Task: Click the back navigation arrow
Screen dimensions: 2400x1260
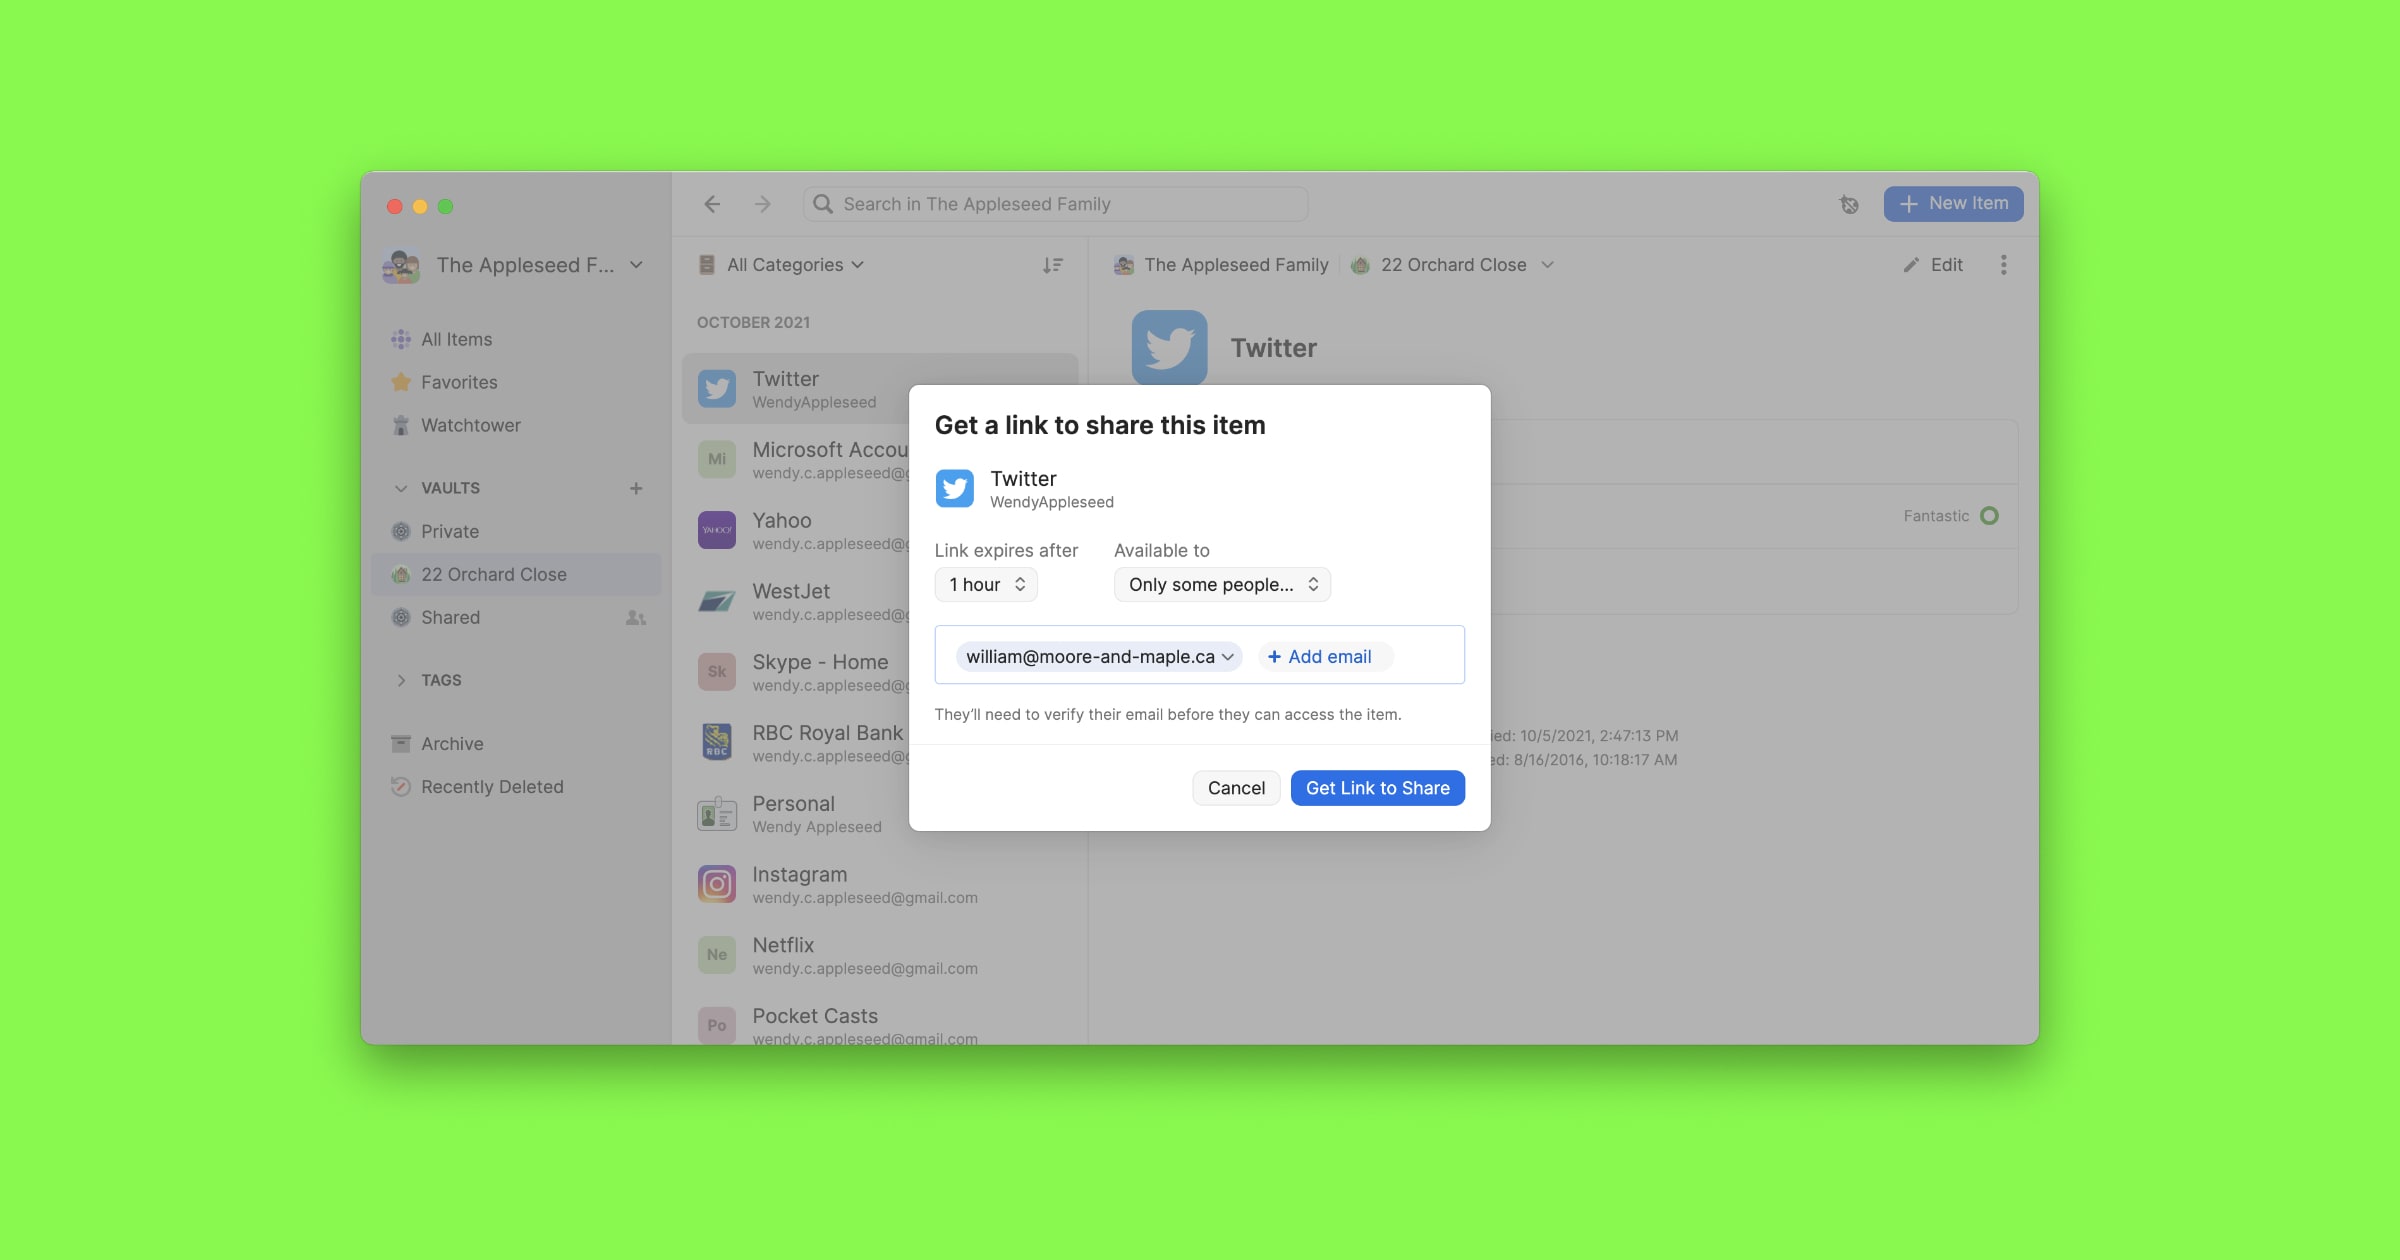Action: pos(712,204)
